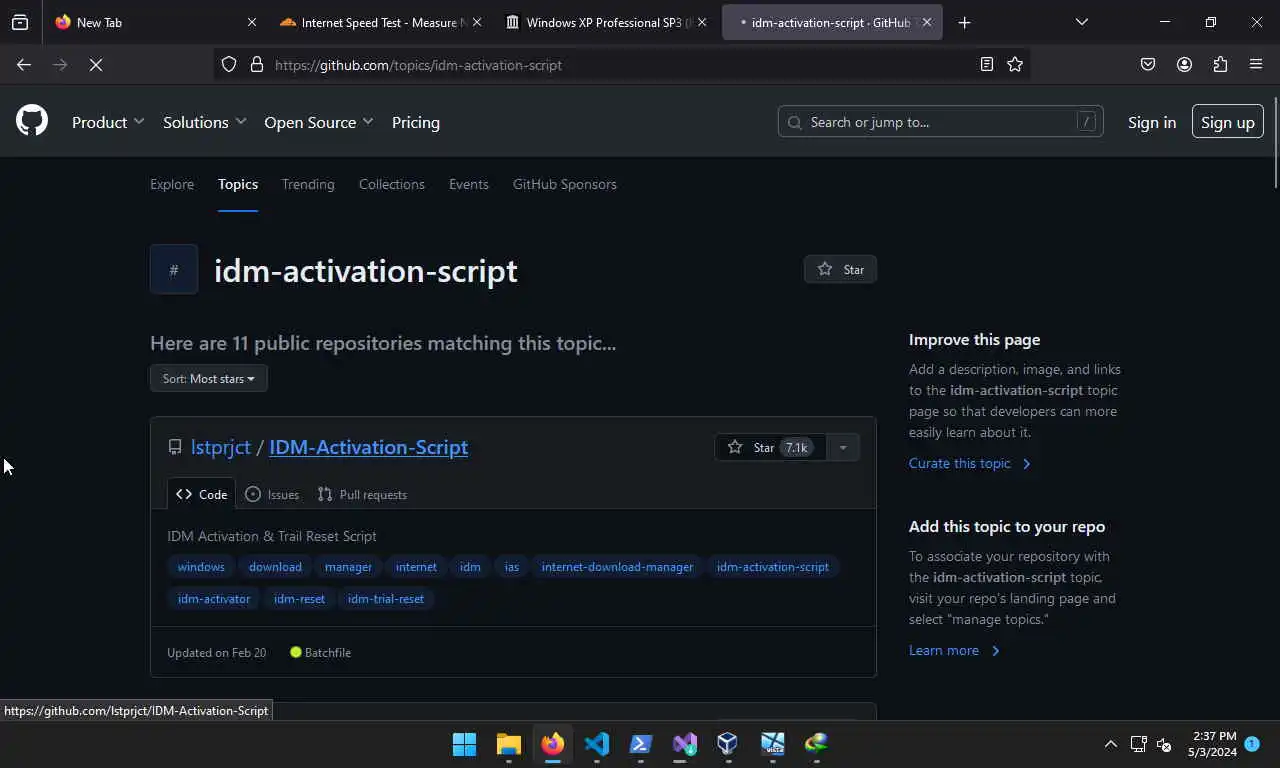Open the IDM-Activation-Script repository link
This screenshot has width=1280, height=768.
tap(369, 447)
